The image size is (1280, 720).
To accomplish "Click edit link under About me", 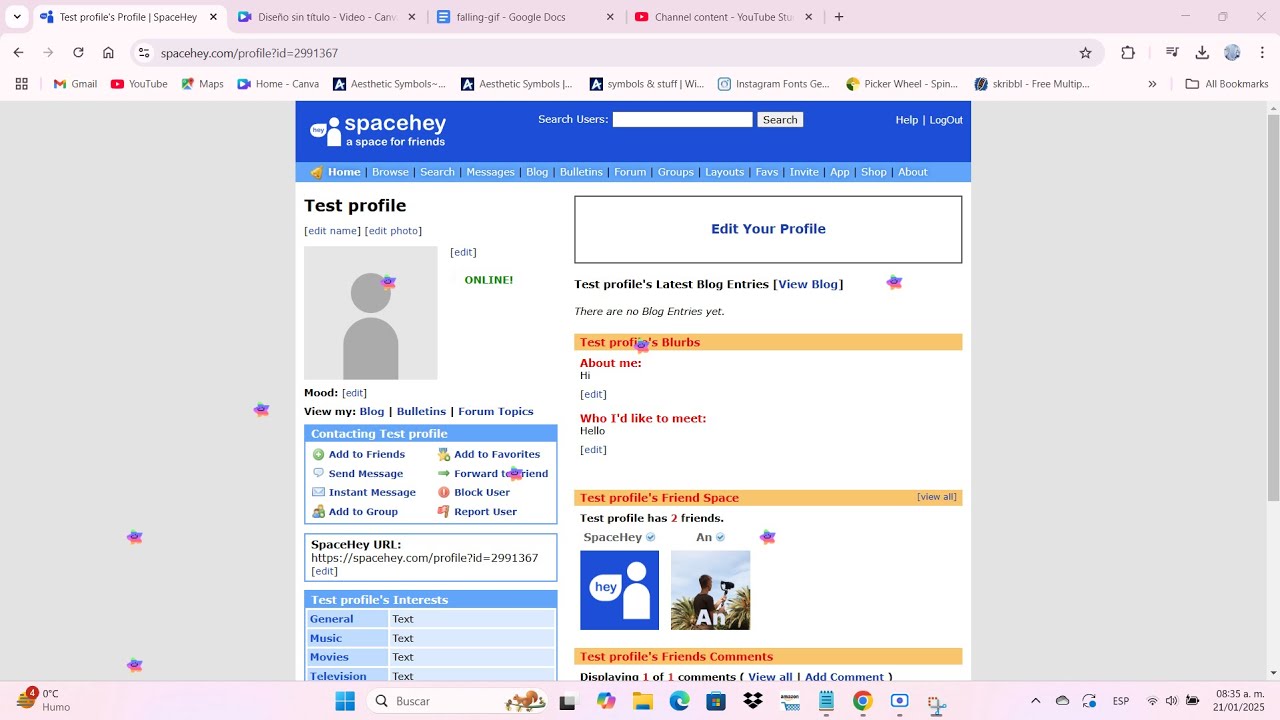I will click(593, 394).
